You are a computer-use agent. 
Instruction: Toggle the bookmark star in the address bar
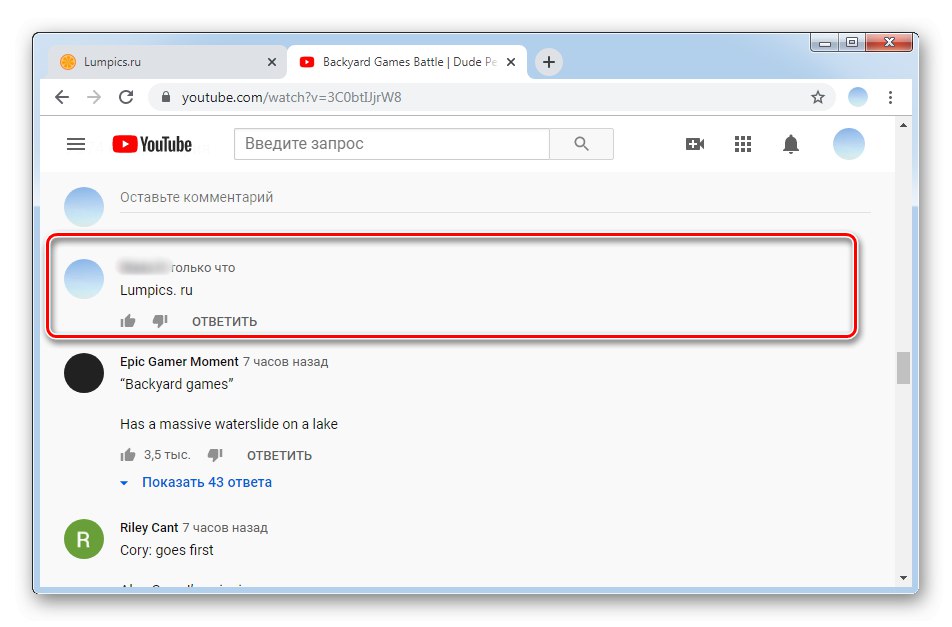(819, 97)
